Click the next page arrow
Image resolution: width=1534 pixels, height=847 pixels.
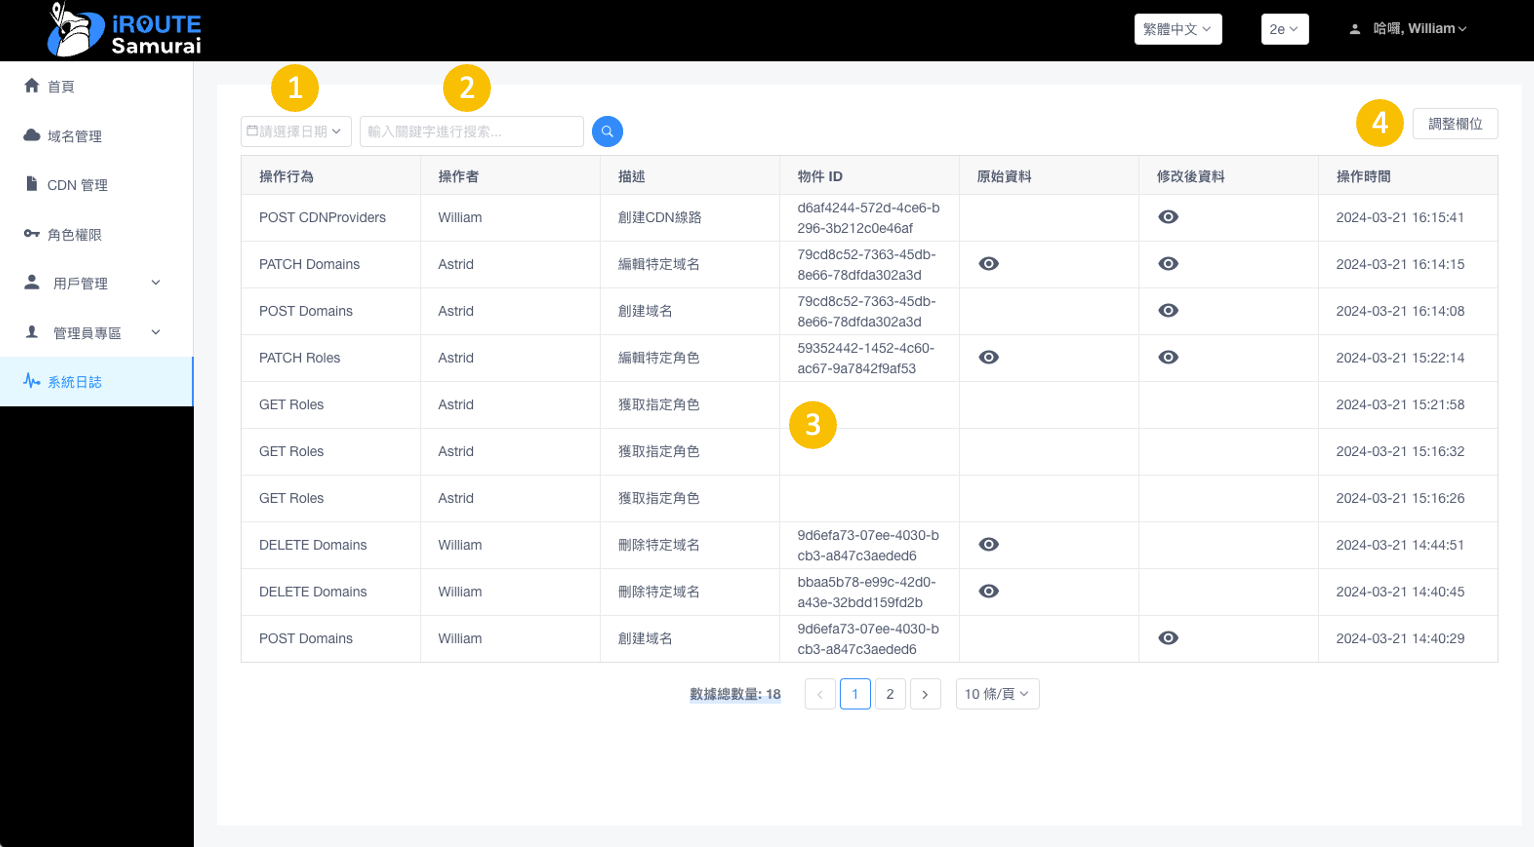925,694
